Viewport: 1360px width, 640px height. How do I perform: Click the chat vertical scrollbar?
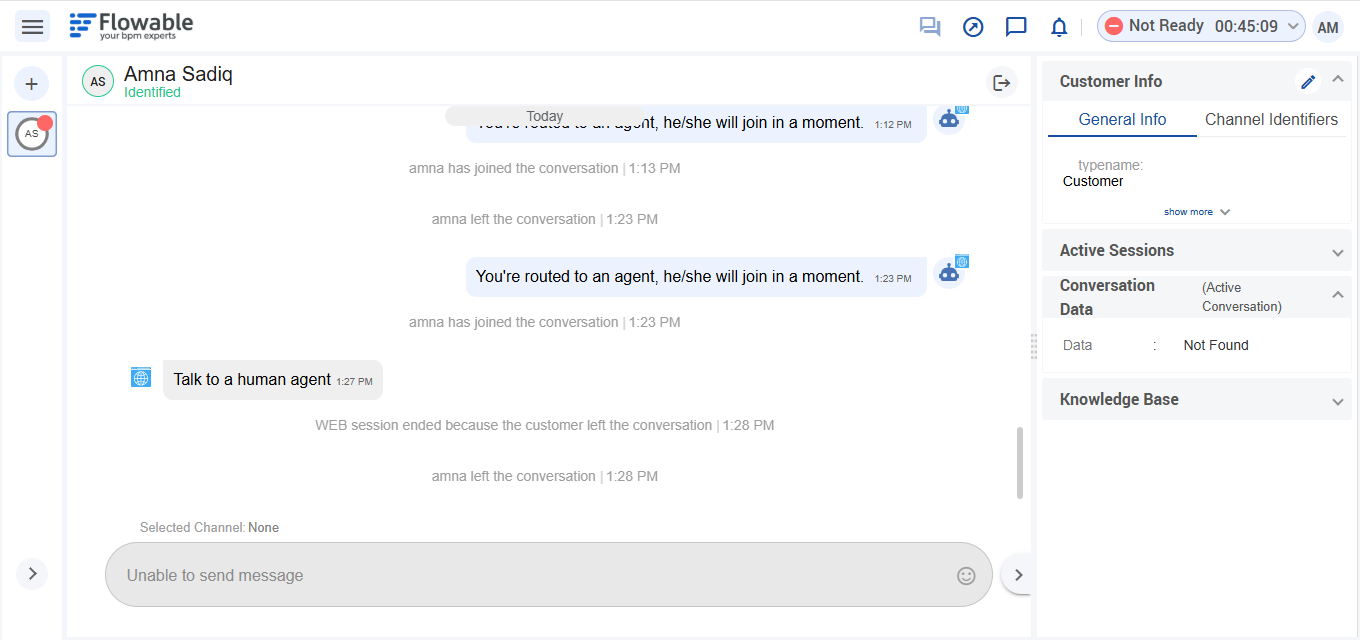1019,462
